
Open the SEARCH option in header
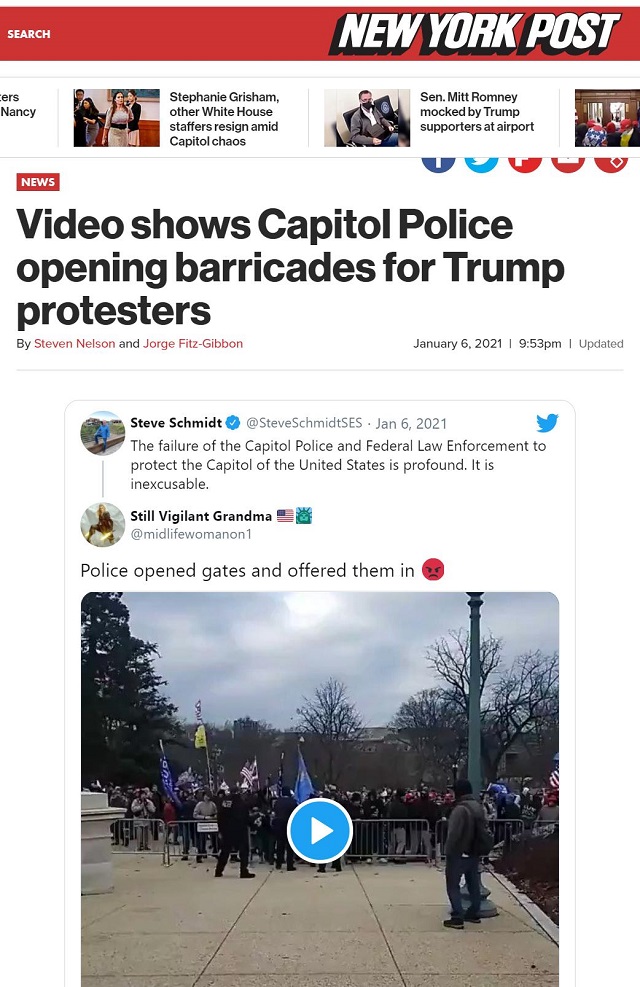pyautogui.click(x=29, y=34)
